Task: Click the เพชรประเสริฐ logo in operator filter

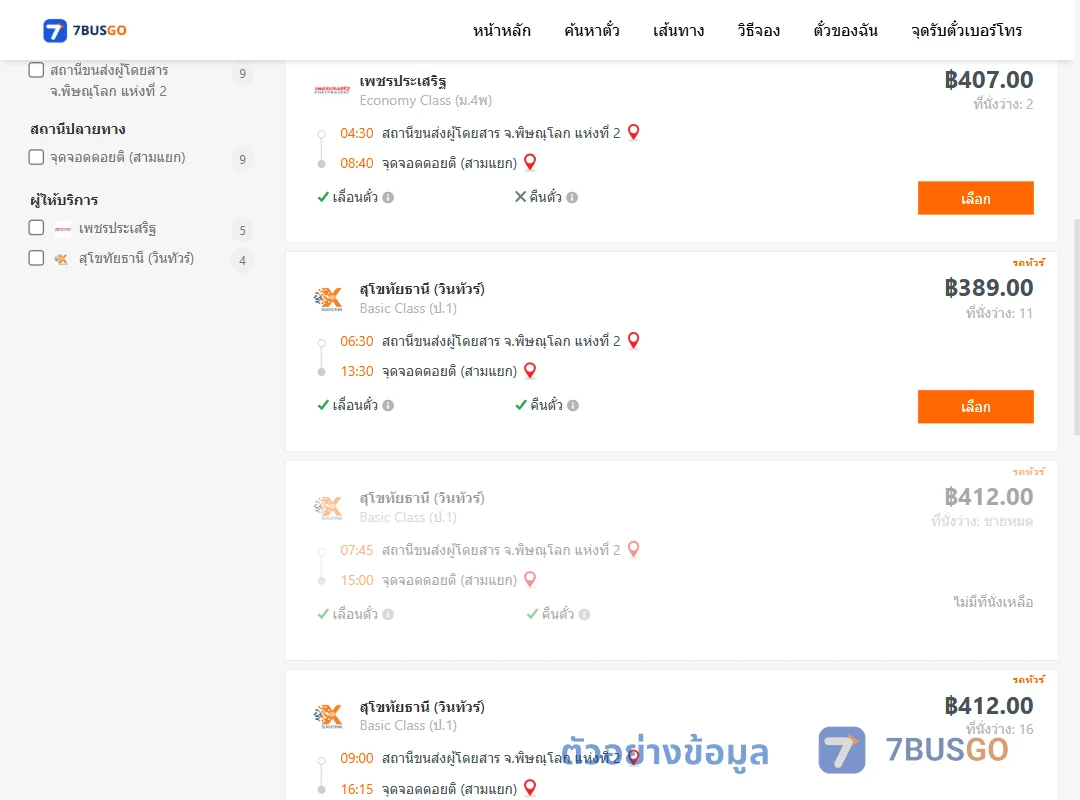Action: (x=63, y=229)
